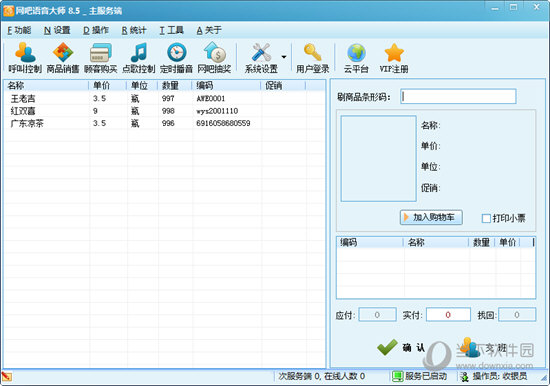
Task: Click the 交班 shift handover button
Action: tap(484, 347)
